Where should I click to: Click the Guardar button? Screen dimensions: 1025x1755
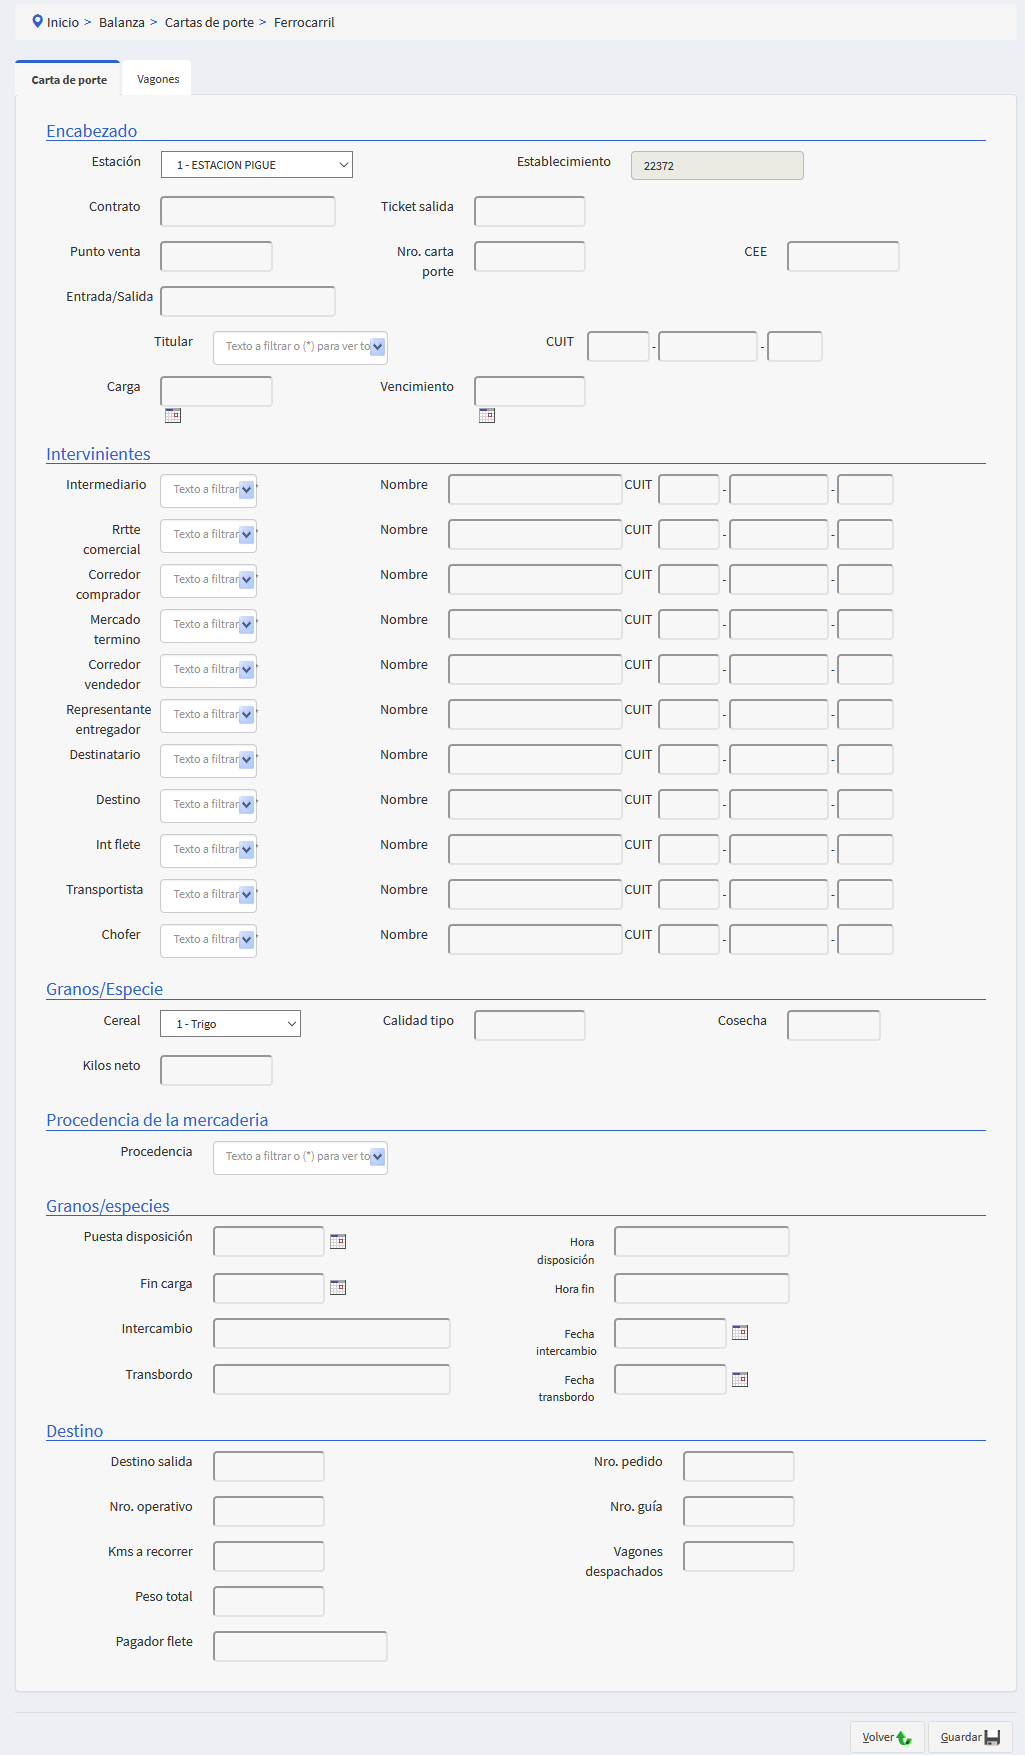pos(969,1737)
